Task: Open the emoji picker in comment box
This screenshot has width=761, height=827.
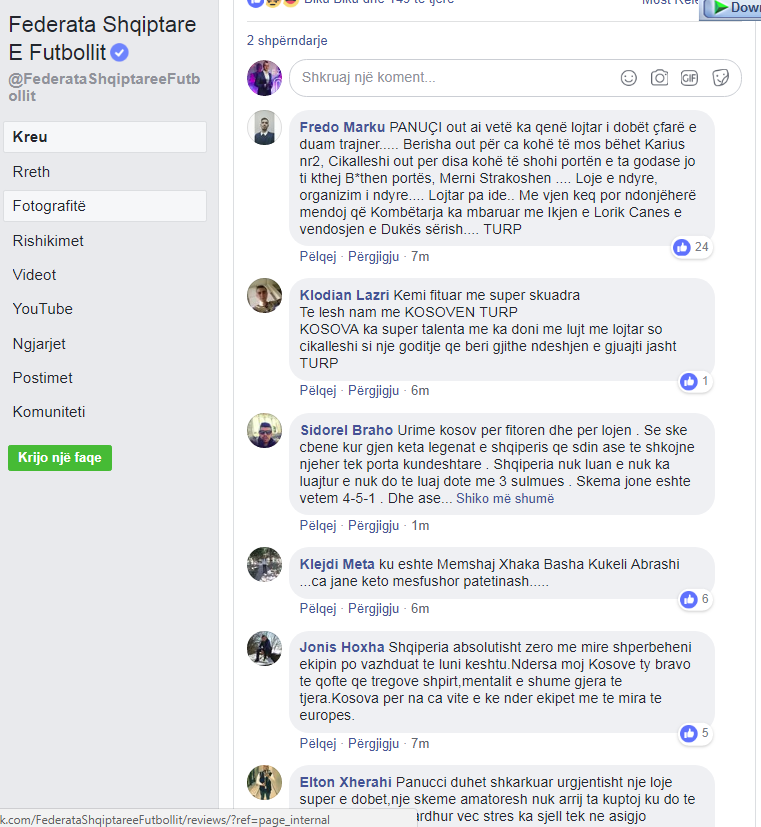Action: pos(629,78)
